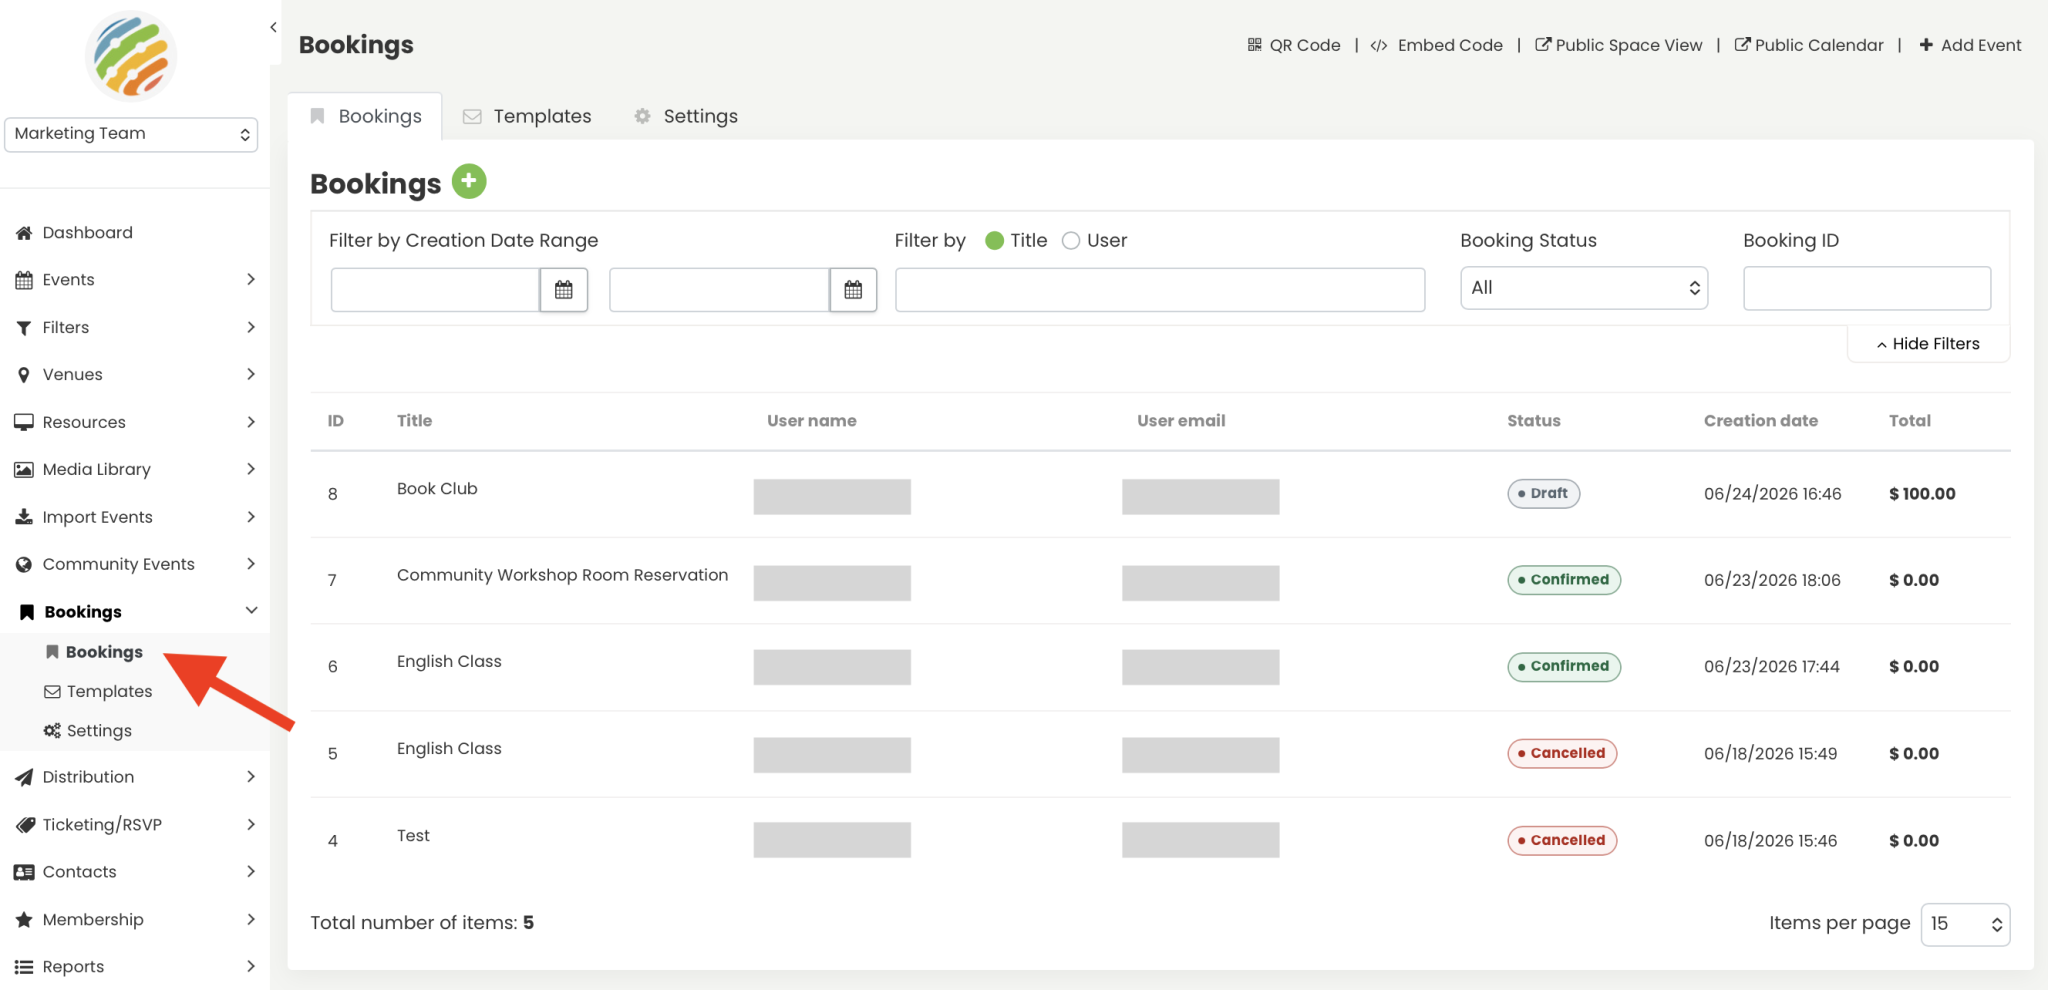Click the Reports list icon
Screen dimensions: 2048x990
[24, 967]
